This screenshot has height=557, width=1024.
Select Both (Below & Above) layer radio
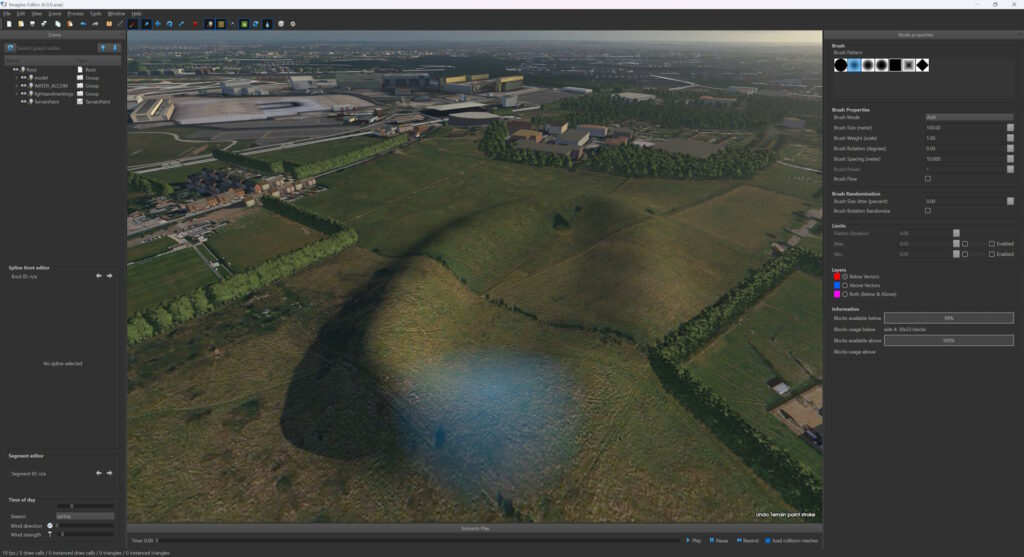click(x=845, y=294)
